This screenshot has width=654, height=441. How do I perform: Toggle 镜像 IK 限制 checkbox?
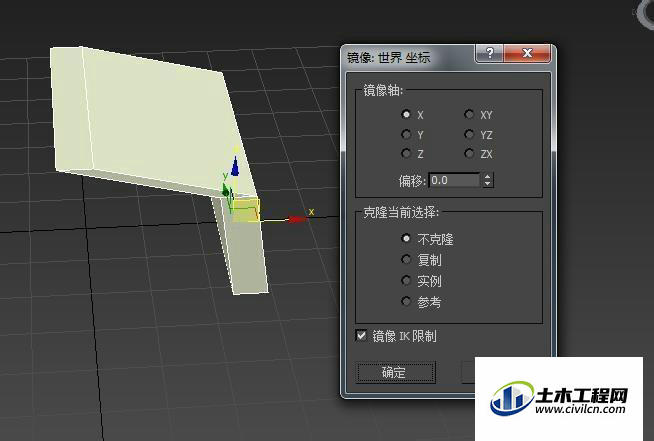click(x=361, y=335)
